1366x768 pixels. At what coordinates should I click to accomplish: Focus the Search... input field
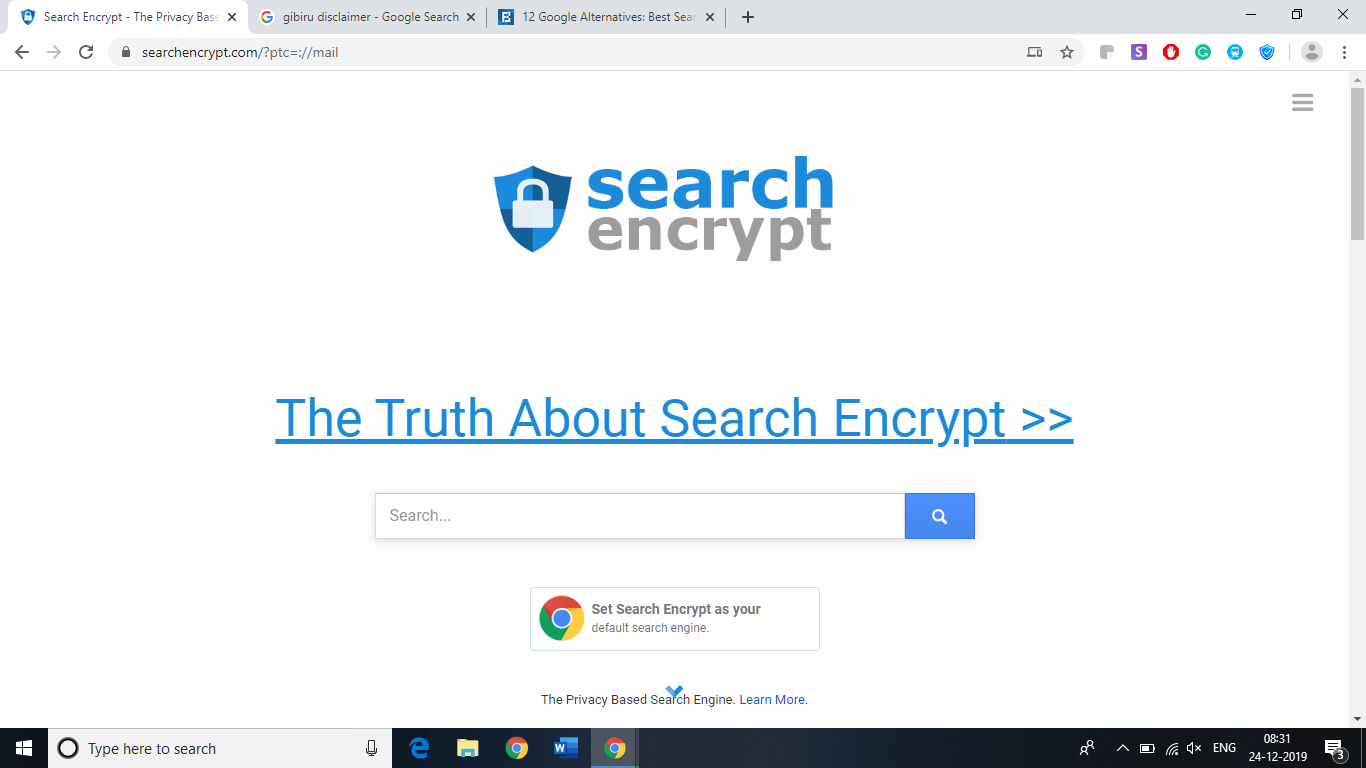640,516
